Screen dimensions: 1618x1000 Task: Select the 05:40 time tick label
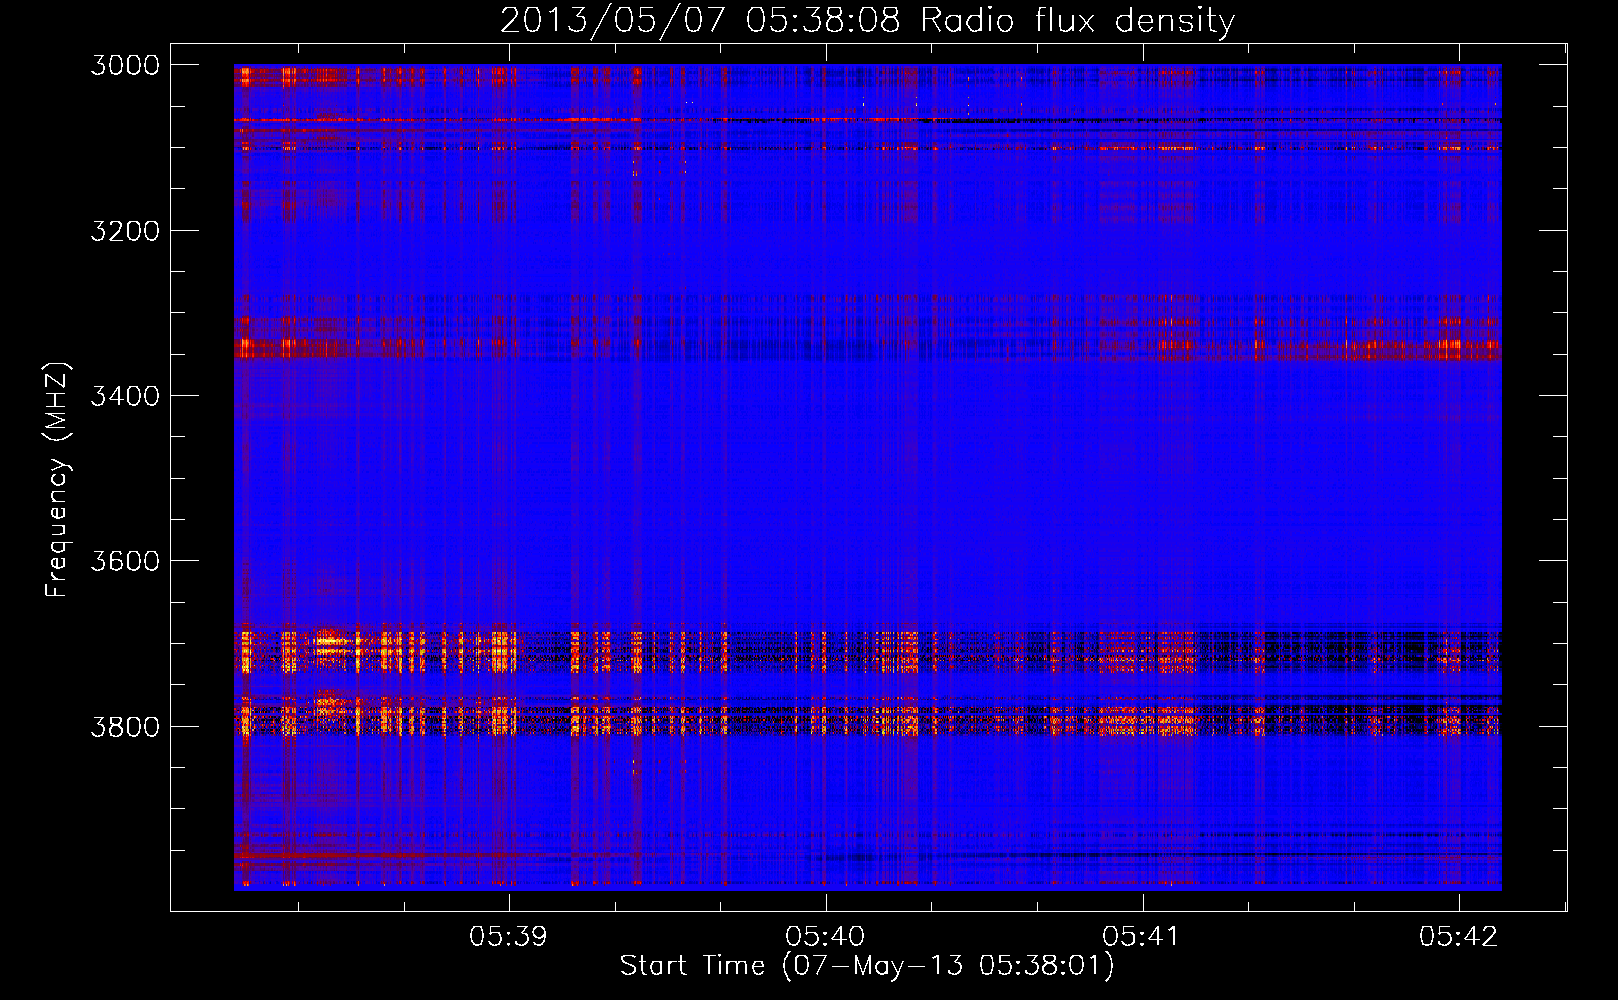[825, 936]
